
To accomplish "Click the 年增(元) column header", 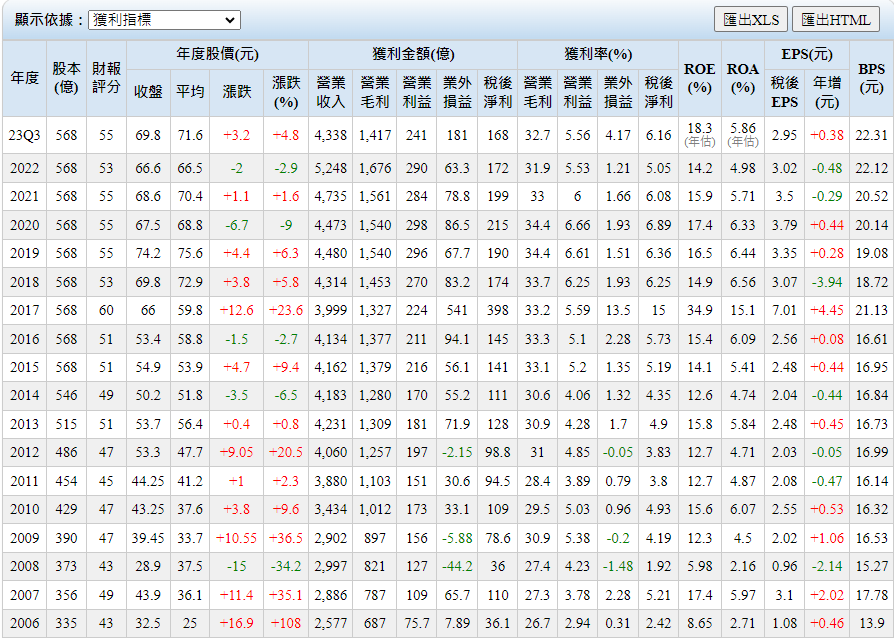I will click(x=827, y=91).
